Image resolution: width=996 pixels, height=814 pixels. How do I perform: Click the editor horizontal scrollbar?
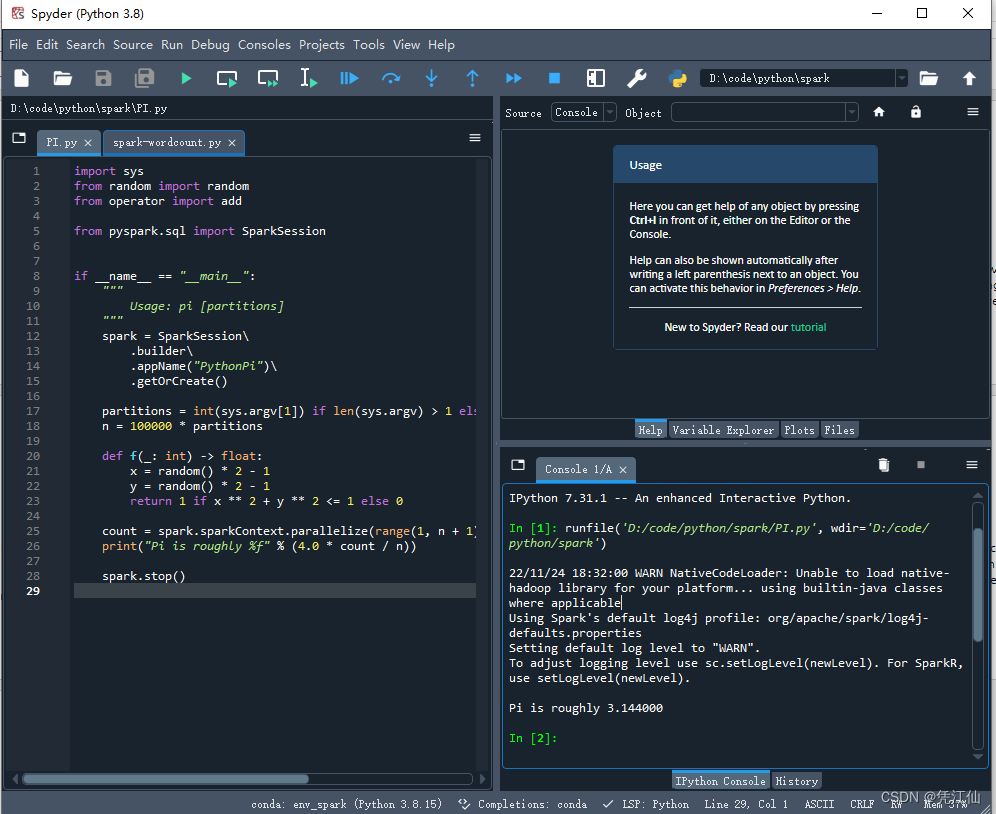click(166, 778)
